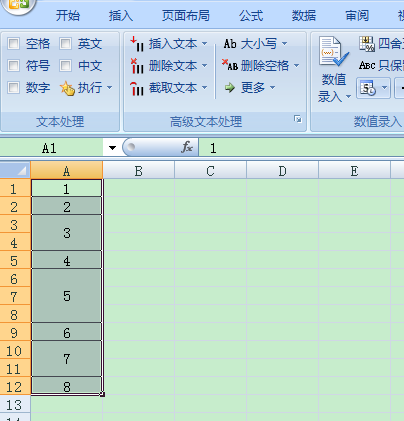Click the 更多 green arrow icon
Viewport: 404px width, 421px height.
coord(230,88)
